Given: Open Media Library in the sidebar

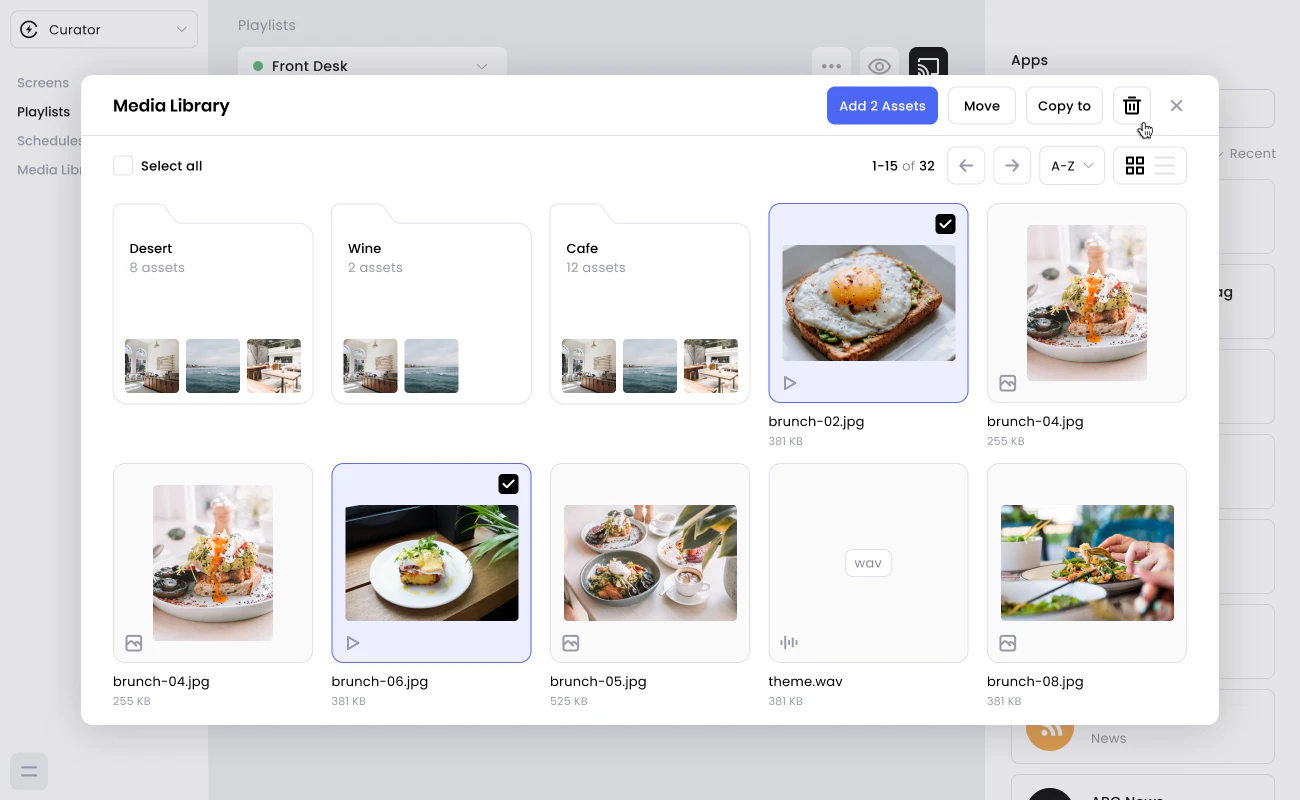Looking at the screenshot, I should tap(49, 170).
